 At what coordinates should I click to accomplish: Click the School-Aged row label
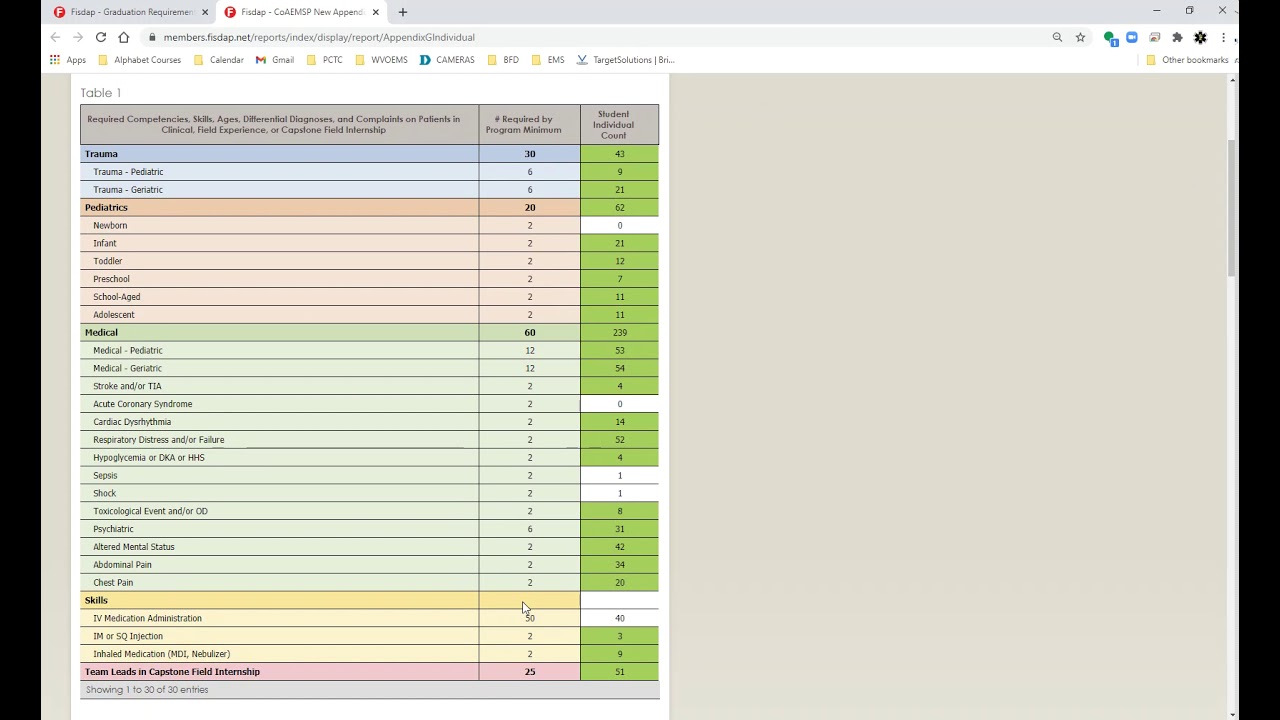click(x=117, y=297)
